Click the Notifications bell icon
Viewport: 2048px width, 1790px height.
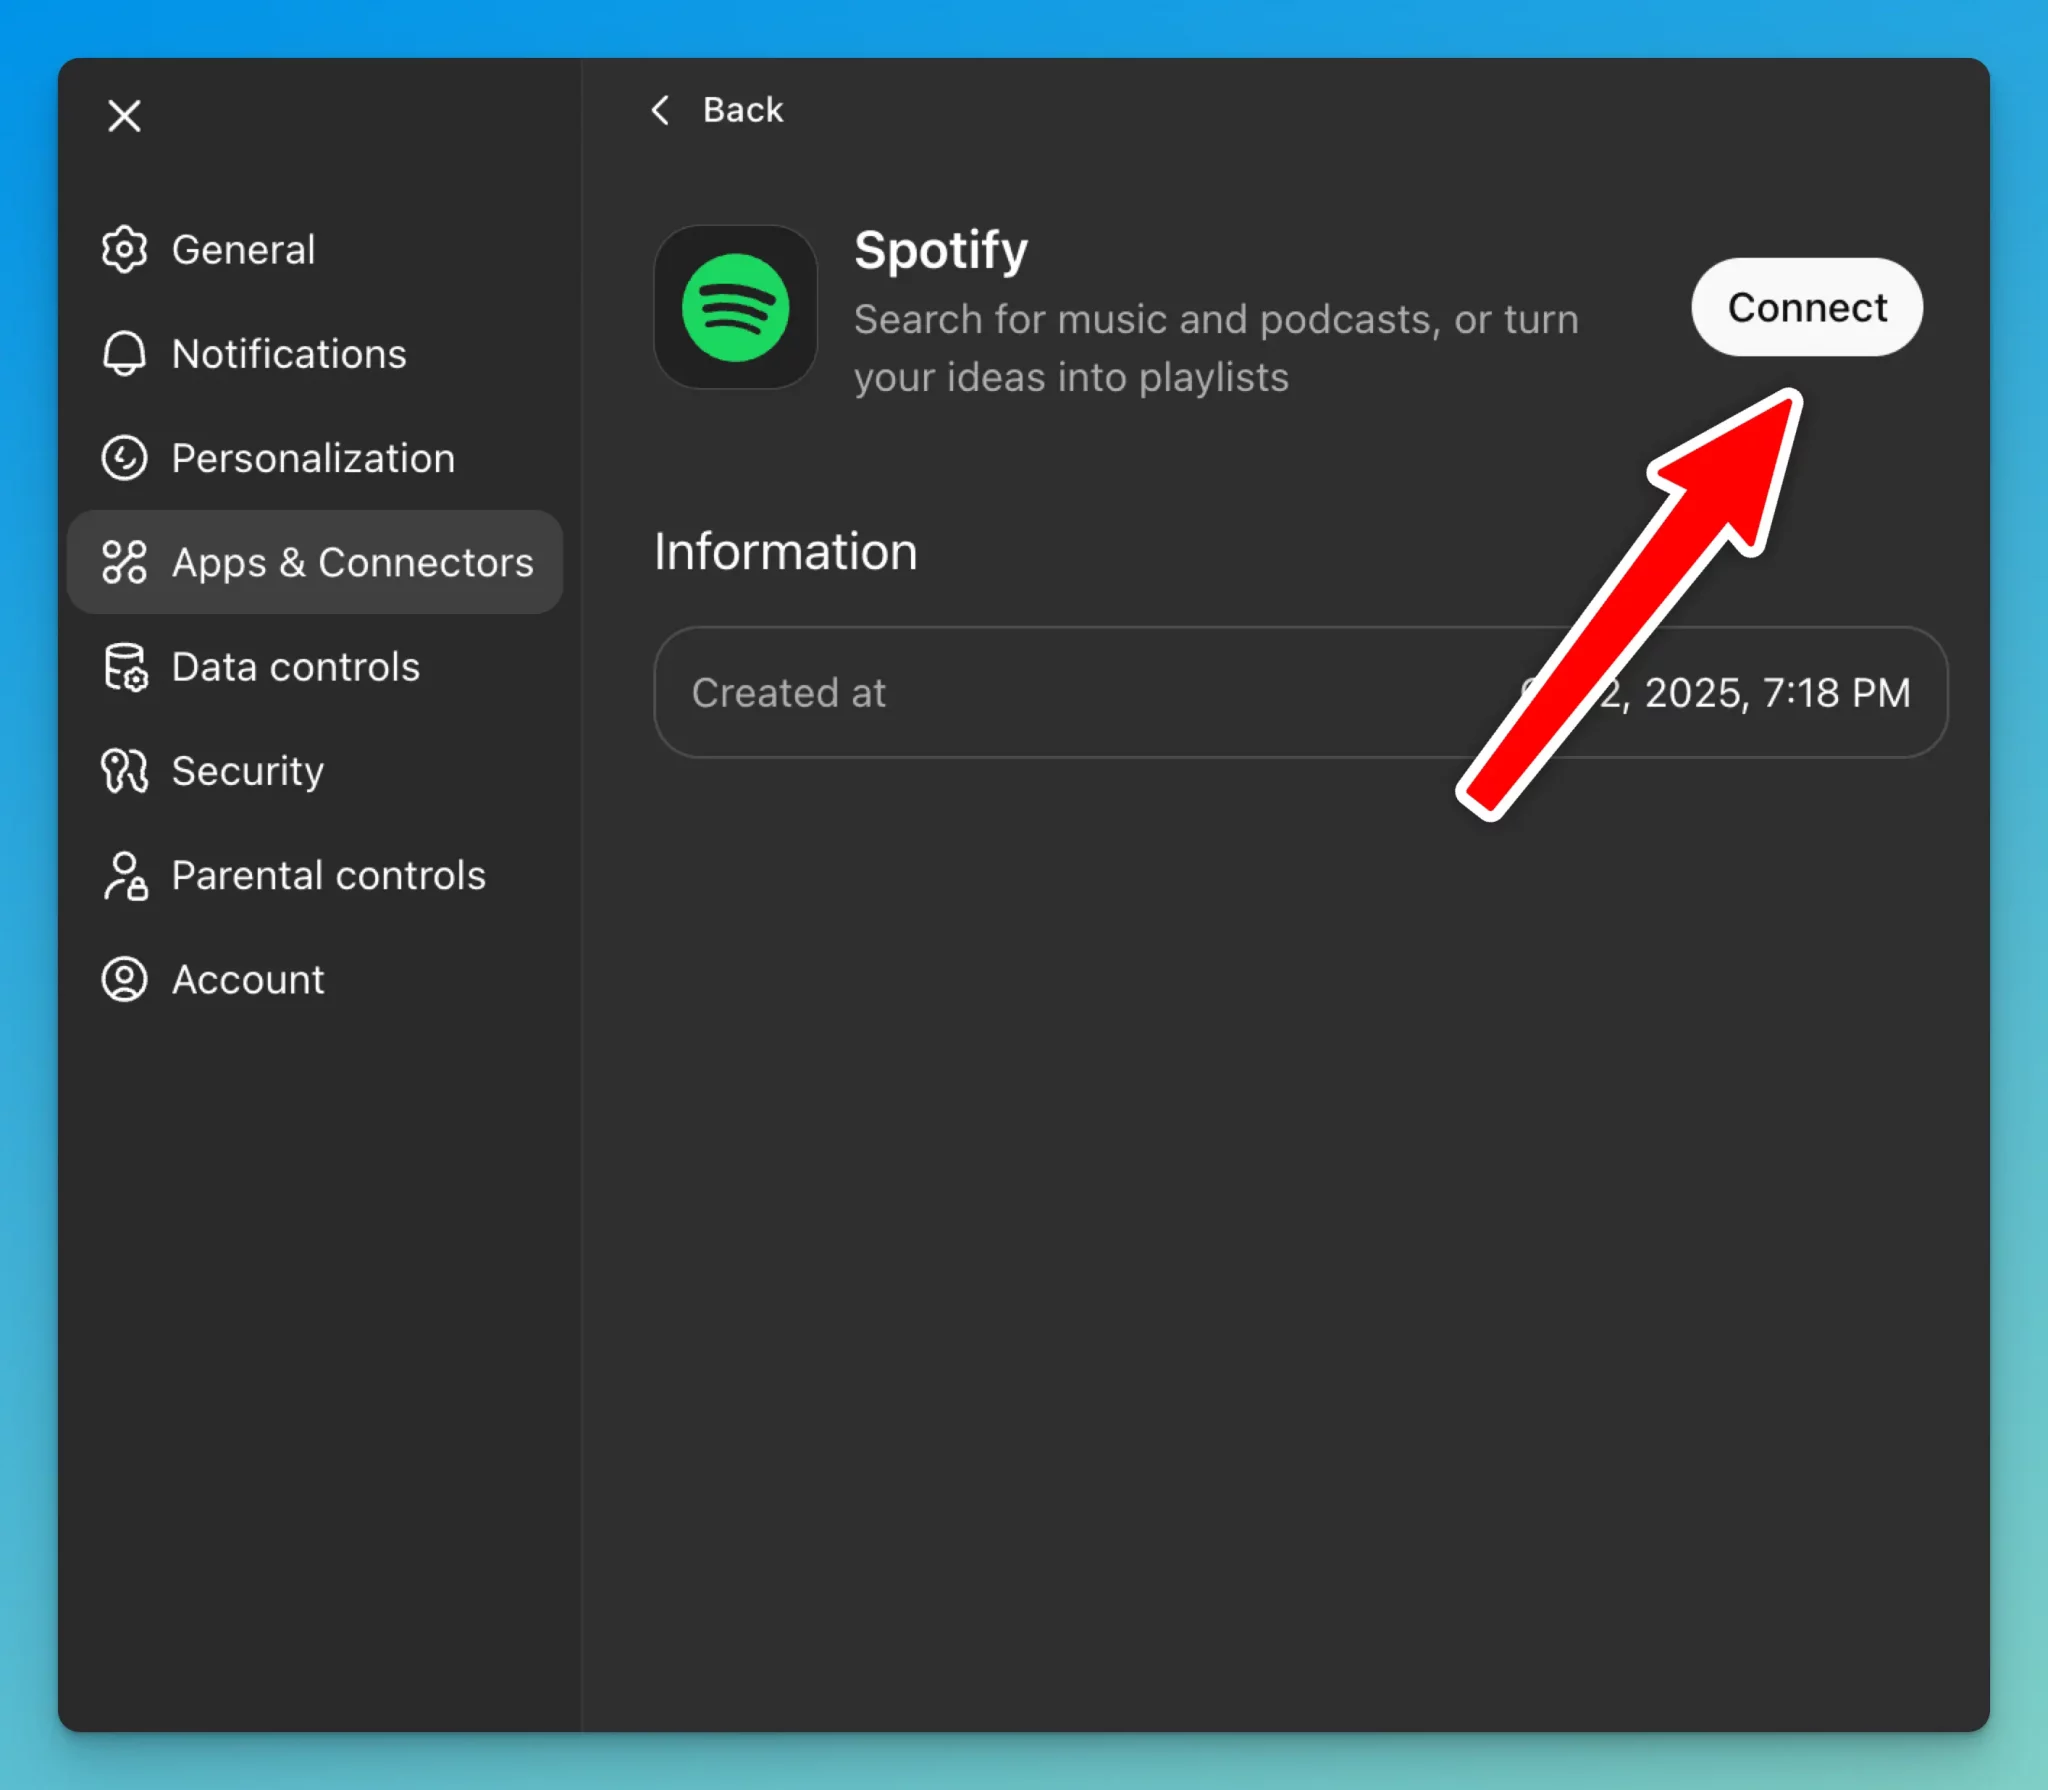124,354
